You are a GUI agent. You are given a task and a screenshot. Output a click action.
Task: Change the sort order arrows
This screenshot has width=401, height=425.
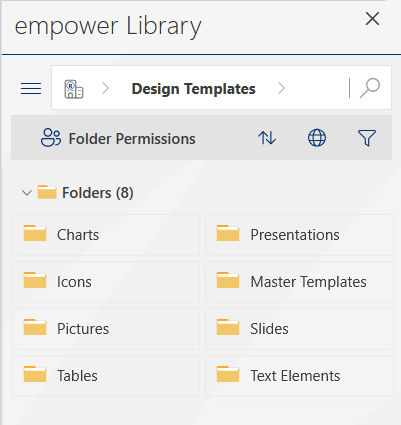coord(267,138)
